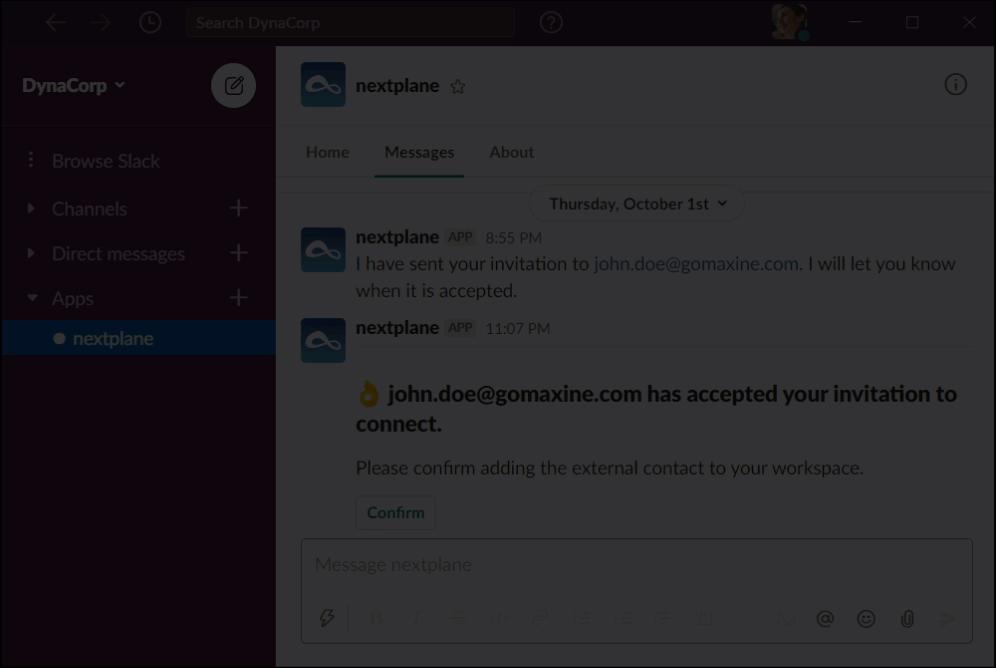Open the help question mark icon
Screen dimensions: 996x668
coord(551,23)
